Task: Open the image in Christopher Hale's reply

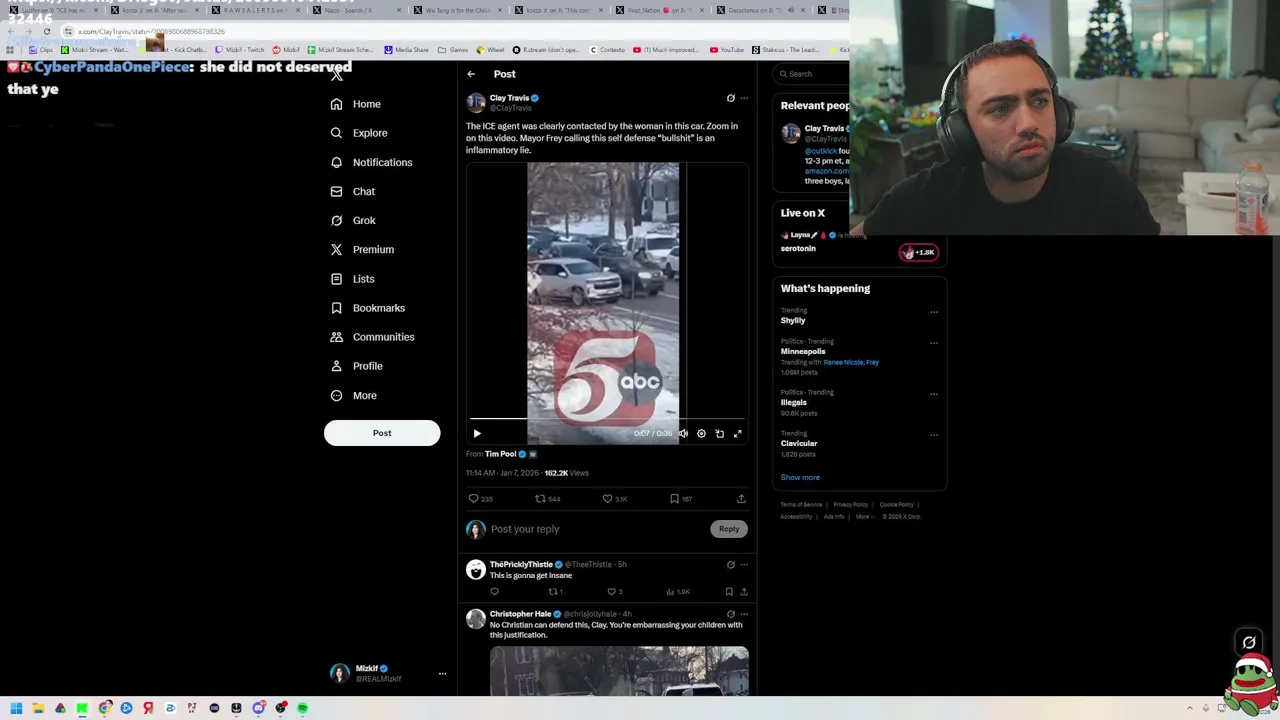Action: [619, 671]
